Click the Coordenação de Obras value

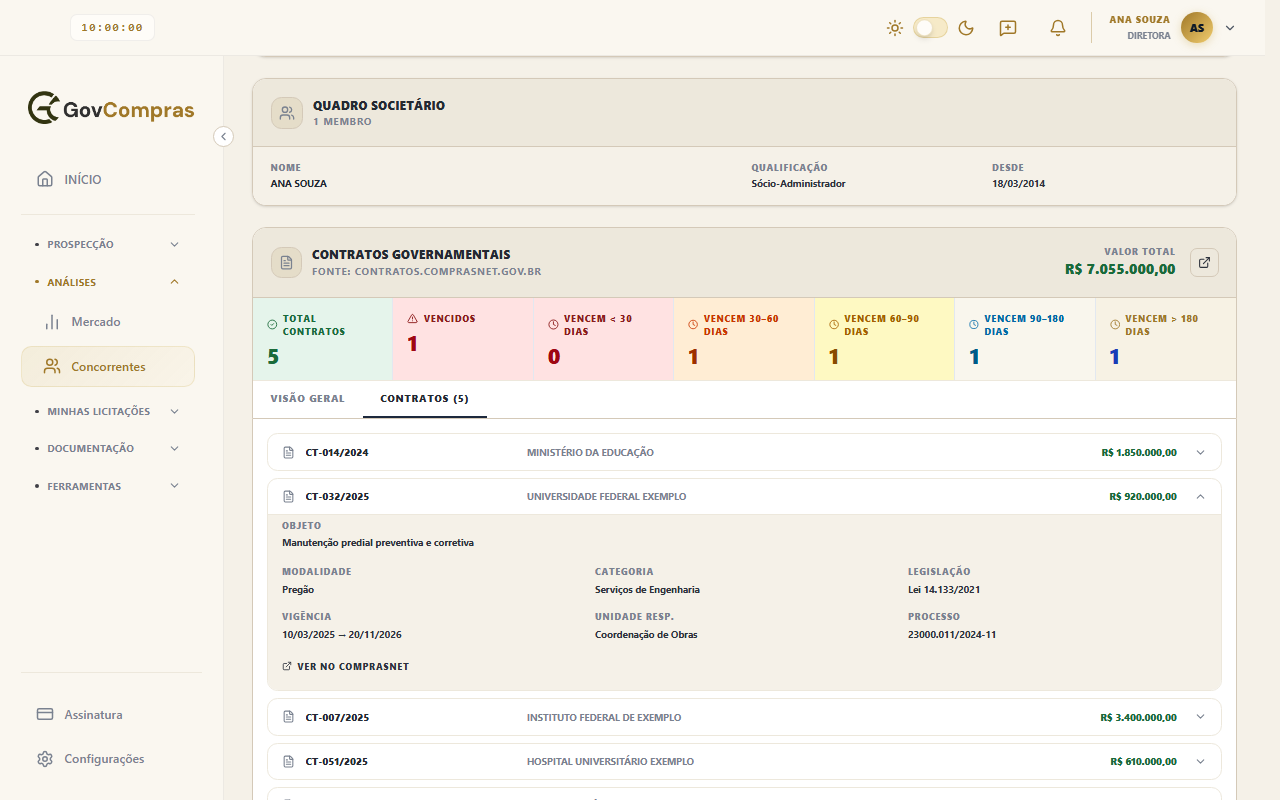[646, 634]
